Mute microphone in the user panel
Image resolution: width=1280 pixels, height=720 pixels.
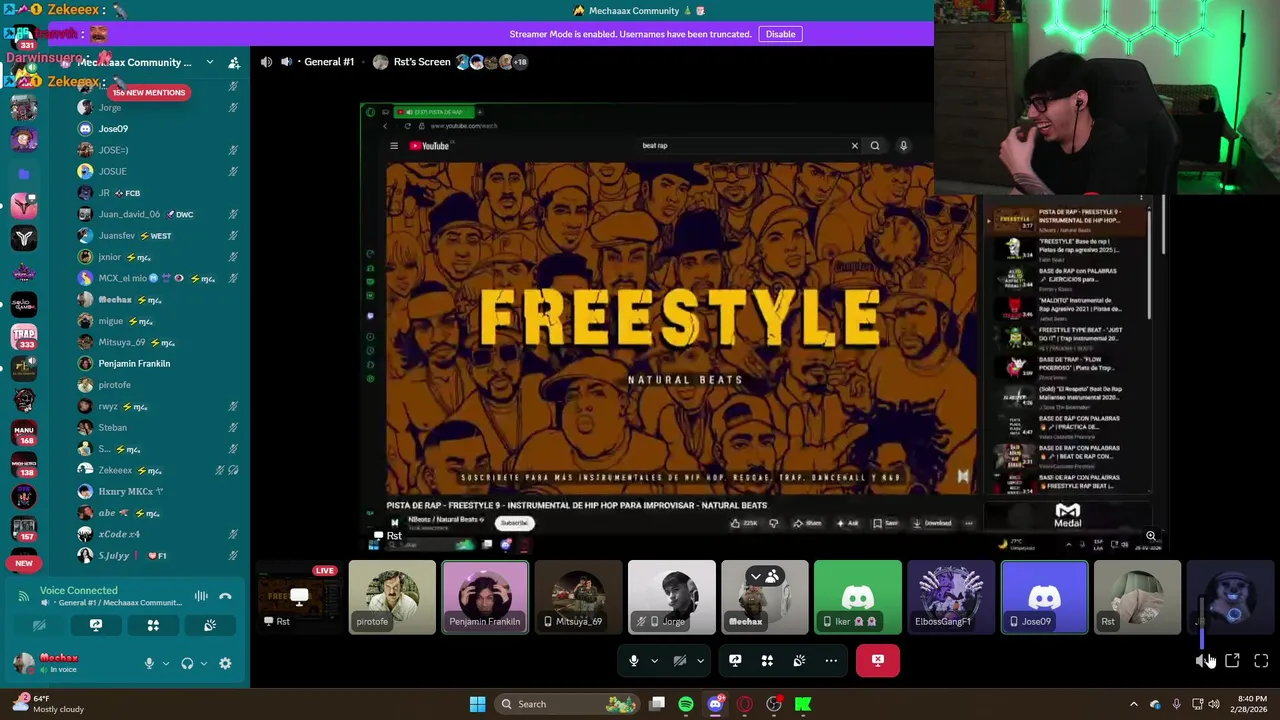pyautogui.click(x=149, y=663)
